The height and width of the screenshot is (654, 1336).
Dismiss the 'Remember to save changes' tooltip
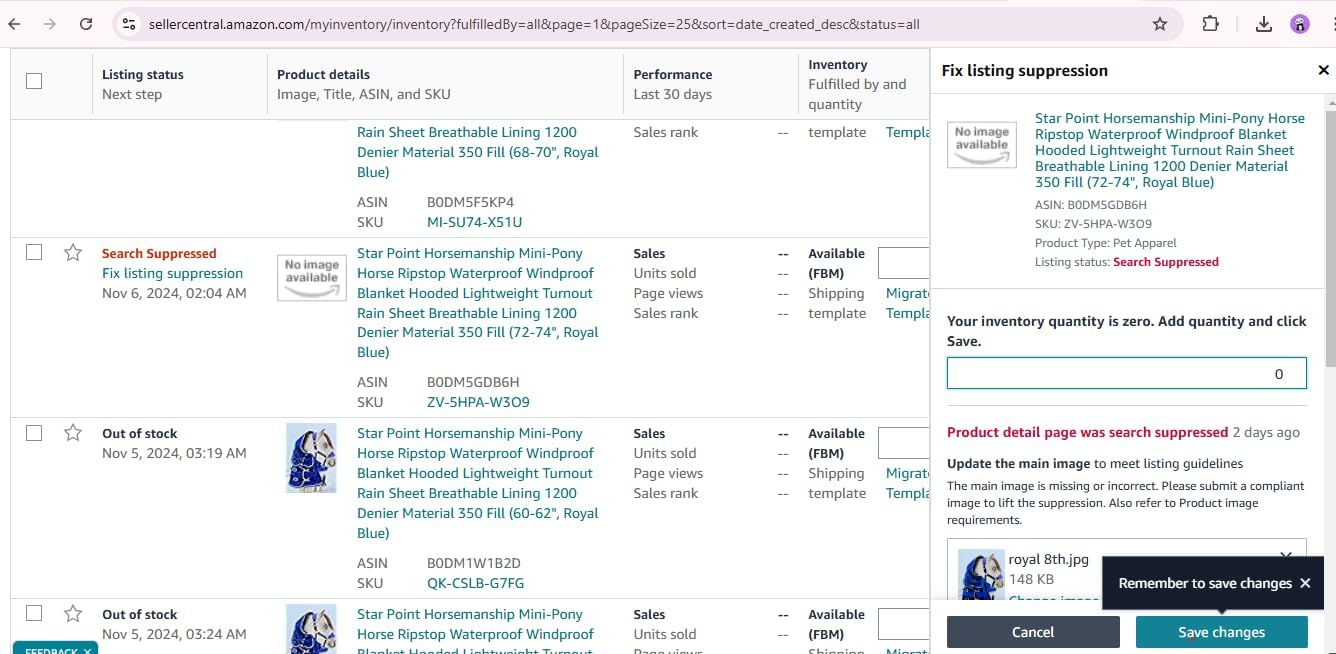pyautogui.click(x=1305, y=583)
